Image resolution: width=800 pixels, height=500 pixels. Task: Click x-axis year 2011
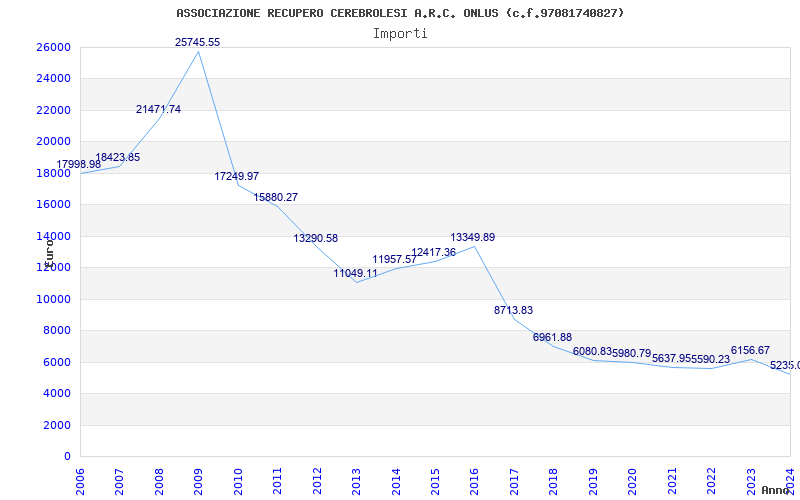click(277, 481)
